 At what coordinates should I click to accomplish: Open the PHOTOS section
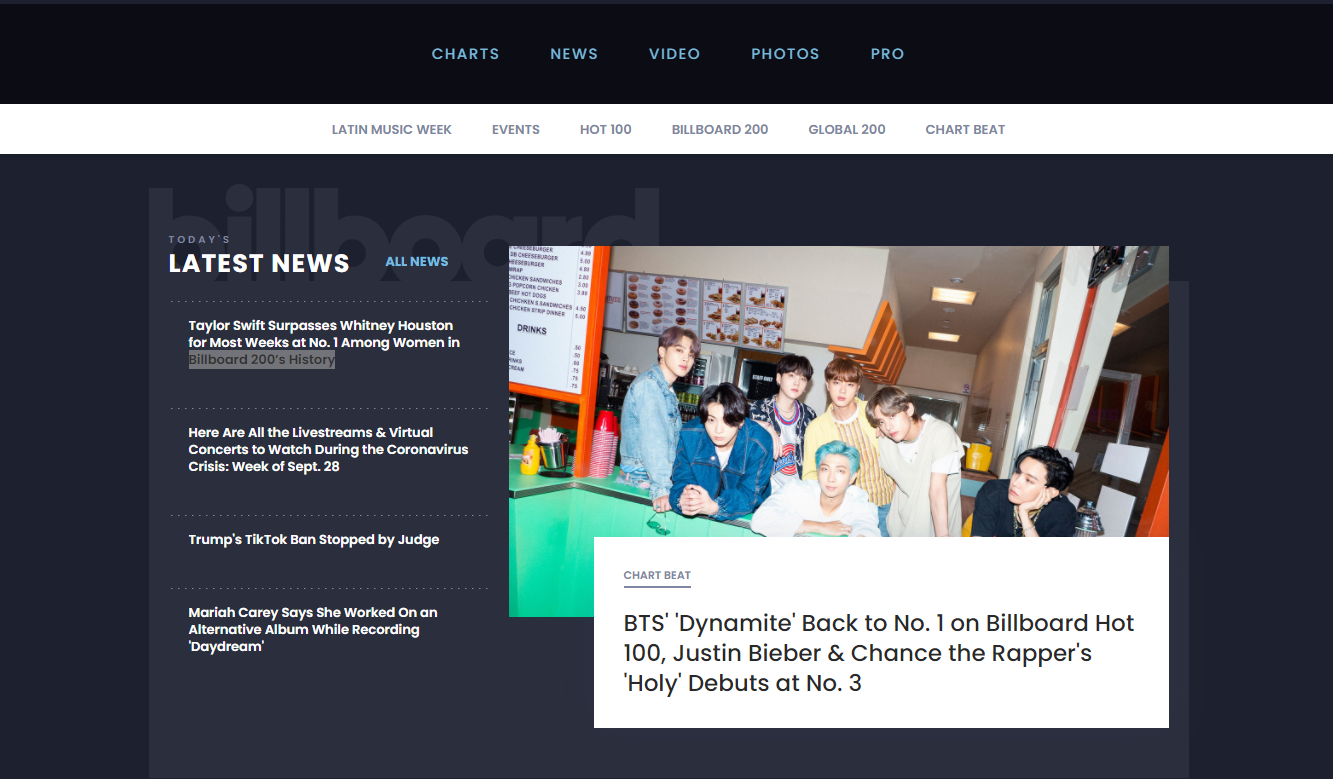click(x=785, y=54)
